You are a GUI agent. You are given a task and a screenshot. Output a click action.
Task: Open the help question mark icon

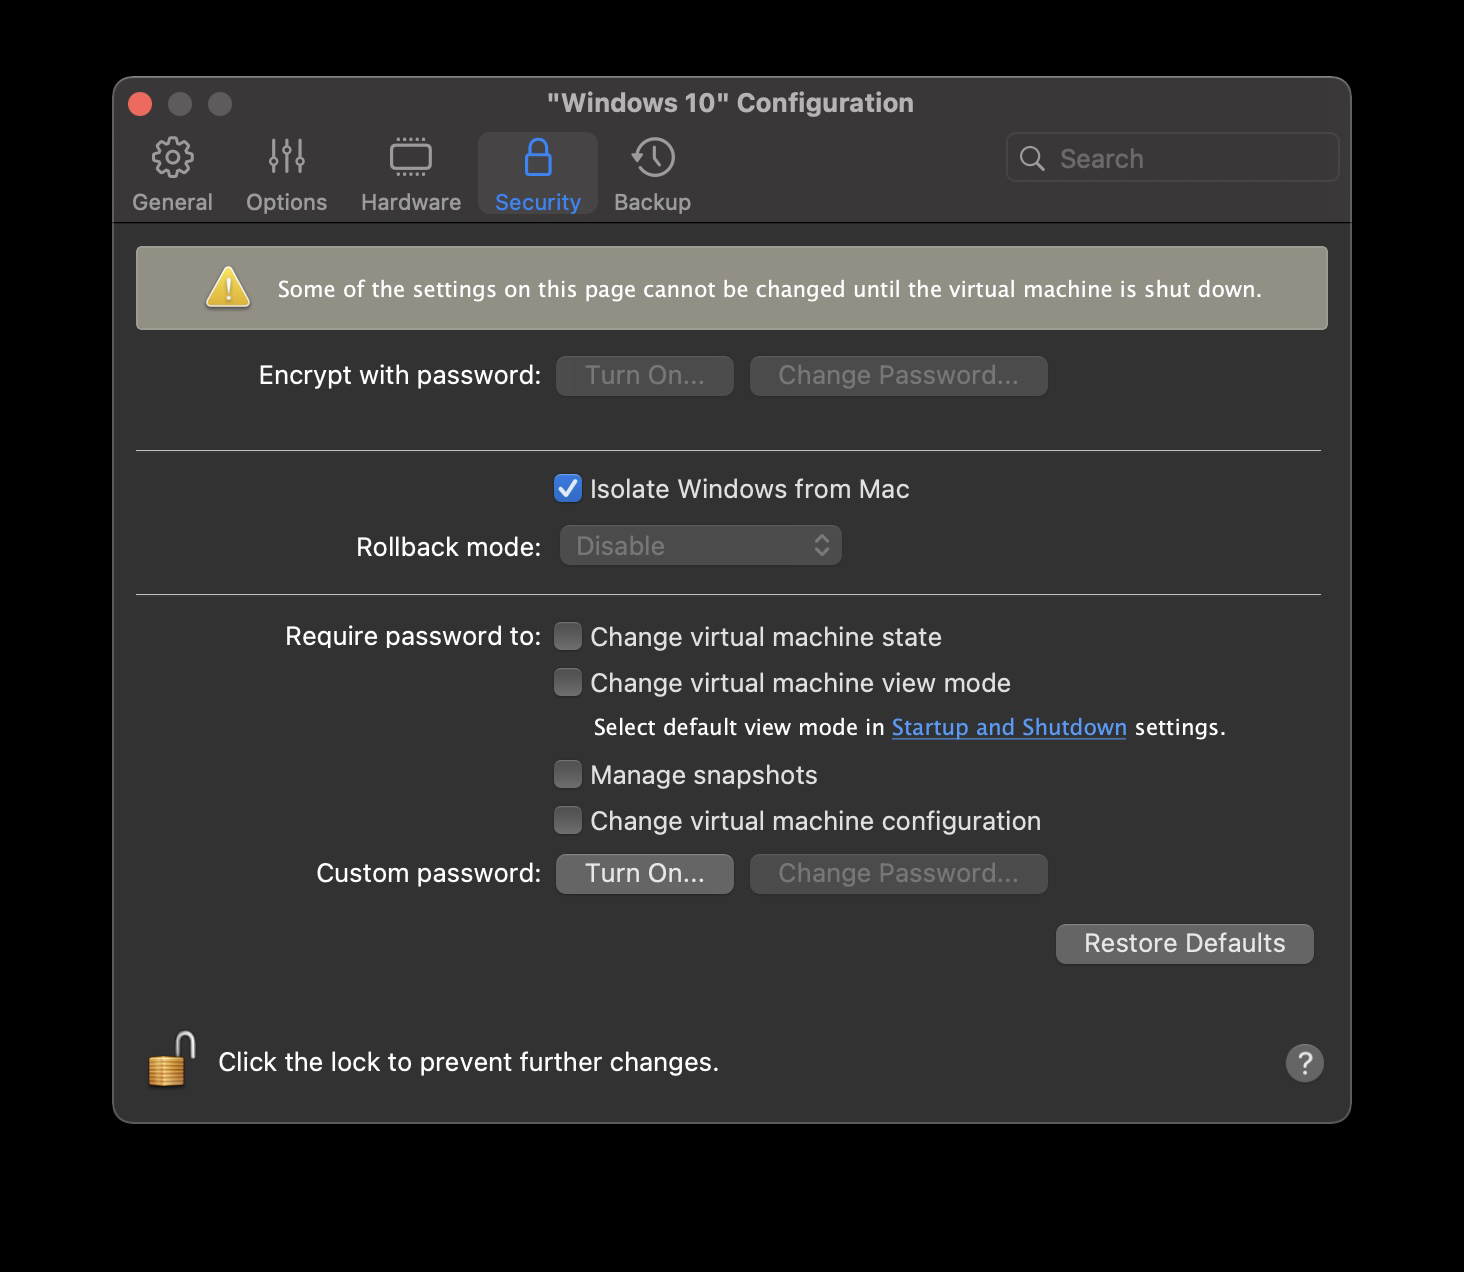(x=1304, y=1062)
